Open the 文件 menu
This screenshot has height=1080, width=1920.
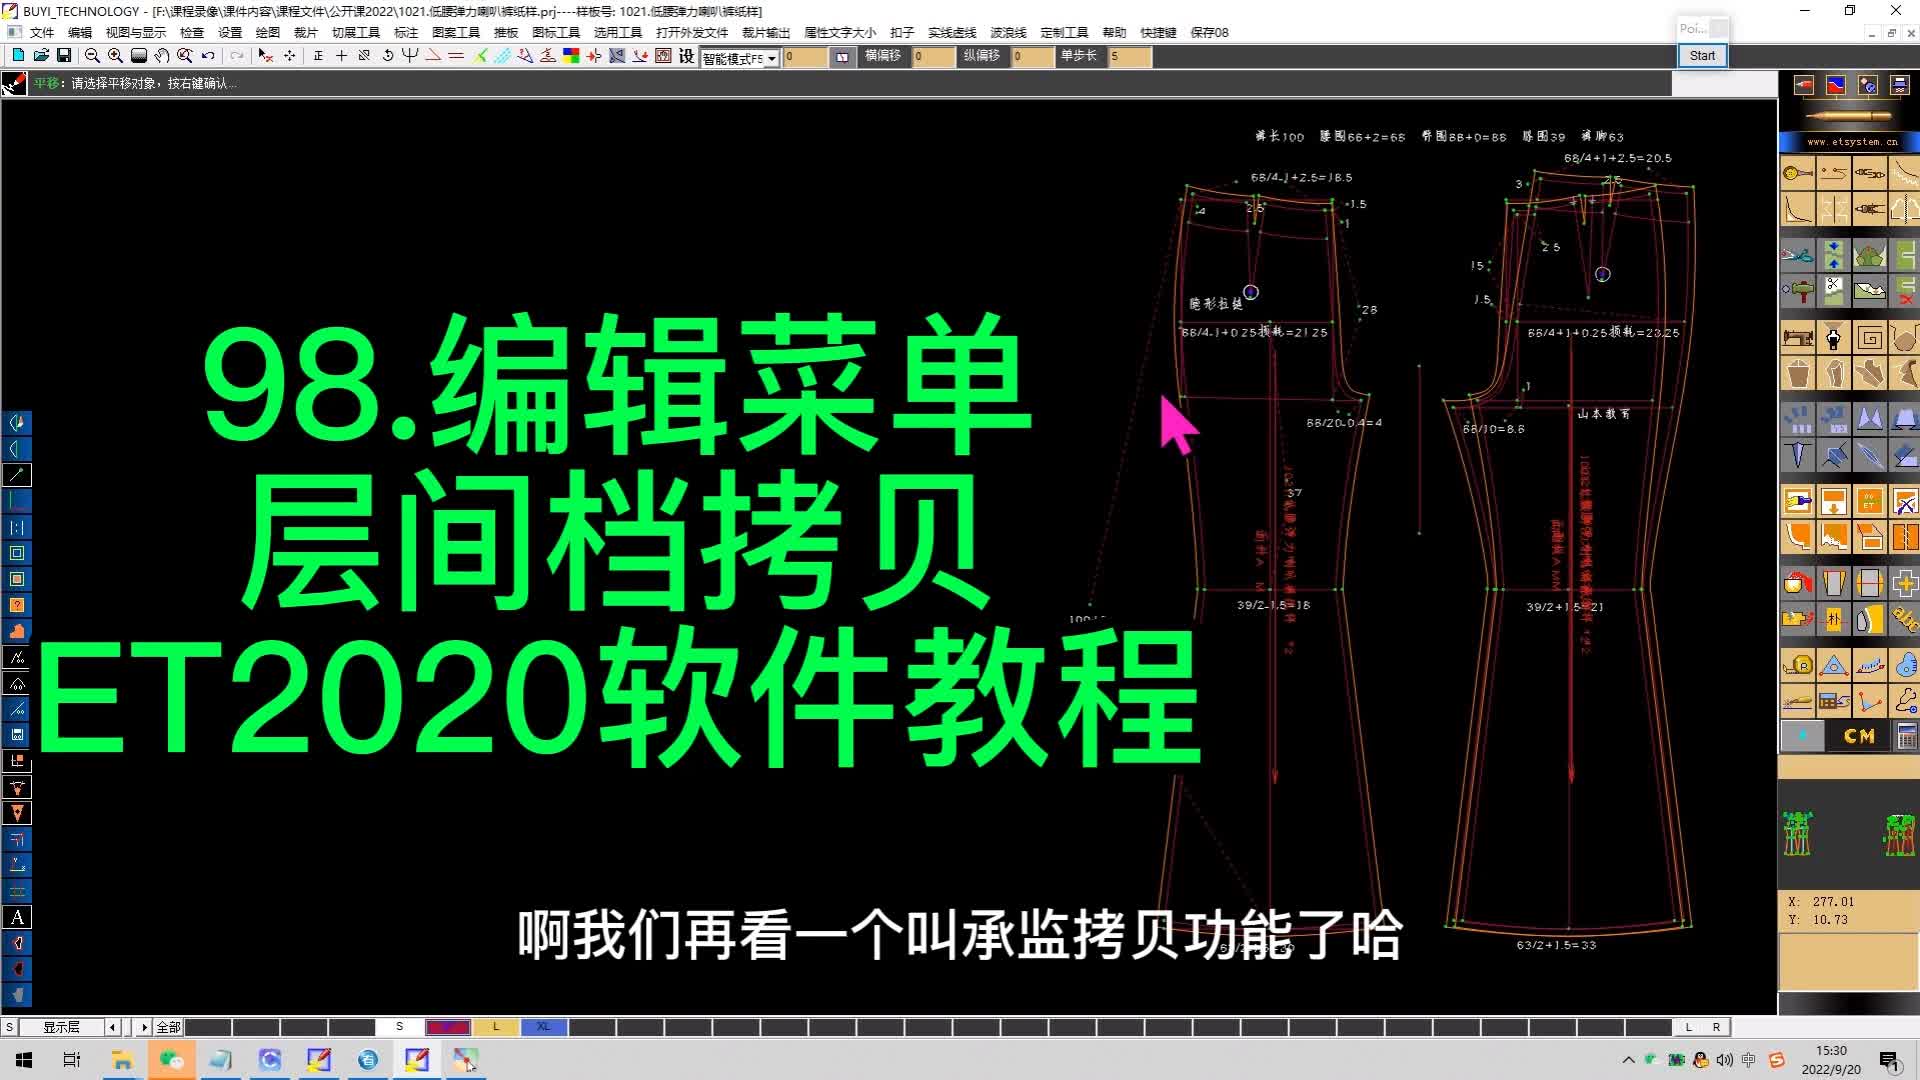point(42,32)
